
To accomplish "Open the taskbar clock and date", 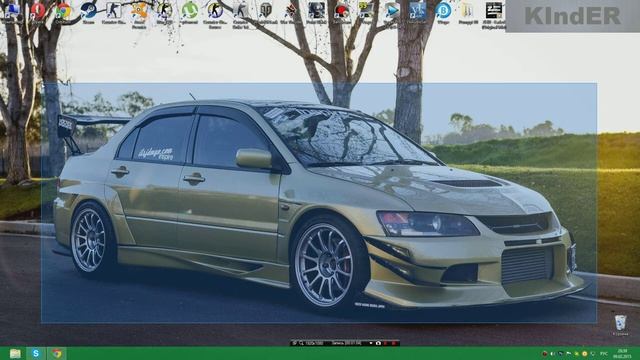I will tap(622, 353).
